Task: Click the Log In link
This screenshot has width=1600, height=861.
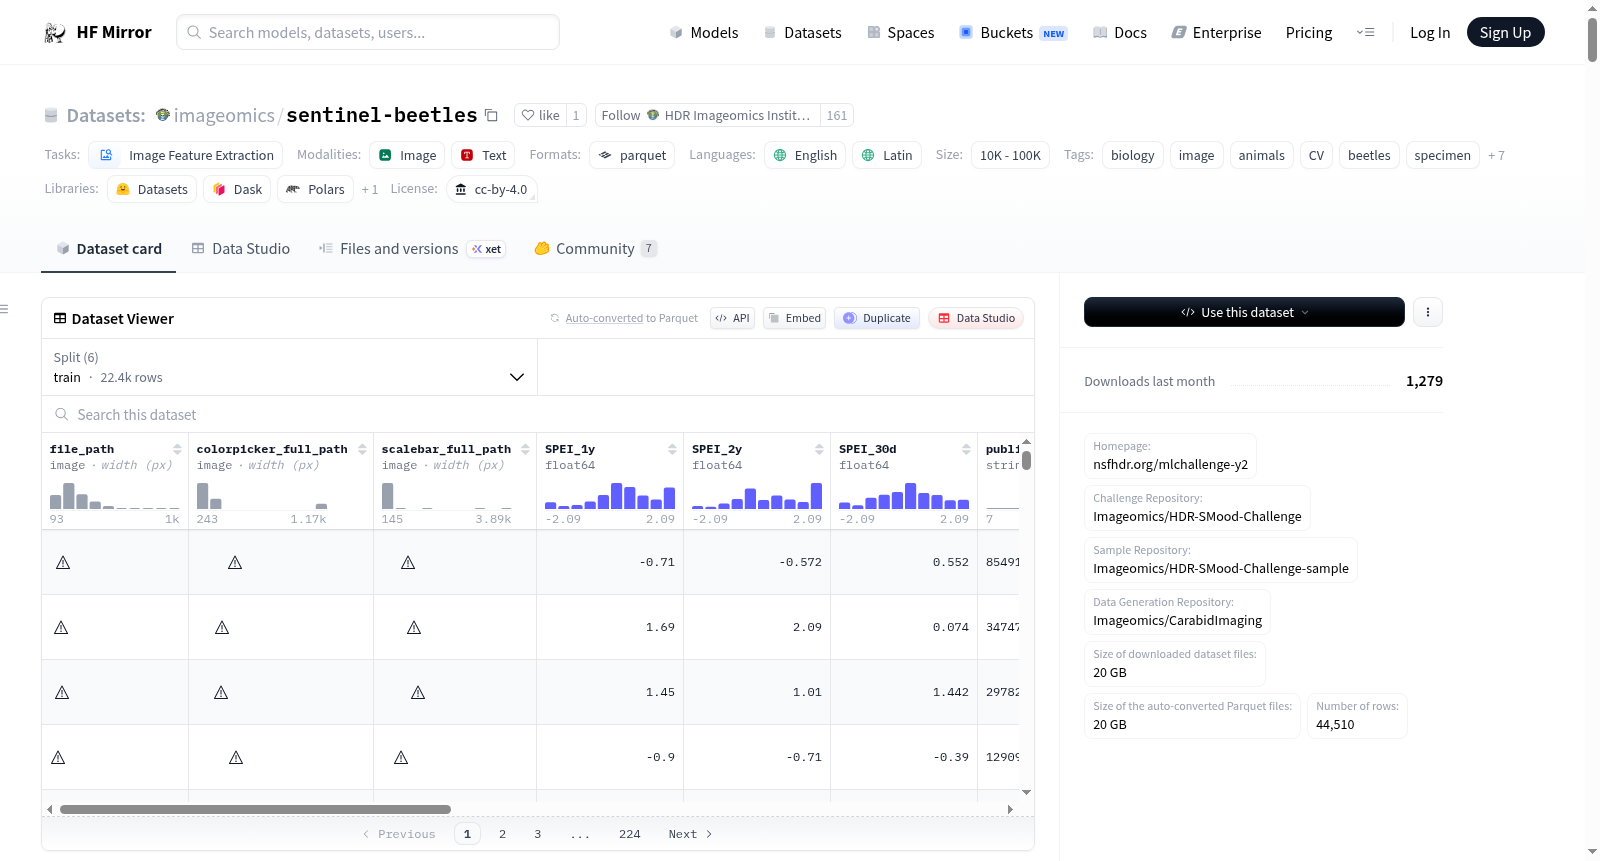Action: coord(1430,33)
